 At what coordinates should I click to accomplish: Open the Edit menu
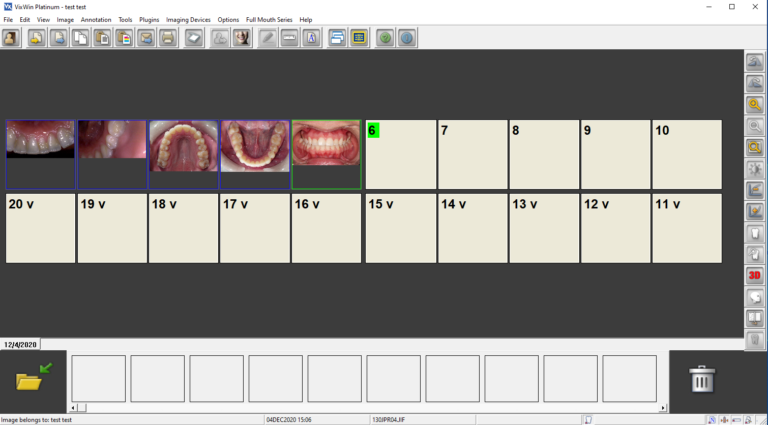point(25,20)
